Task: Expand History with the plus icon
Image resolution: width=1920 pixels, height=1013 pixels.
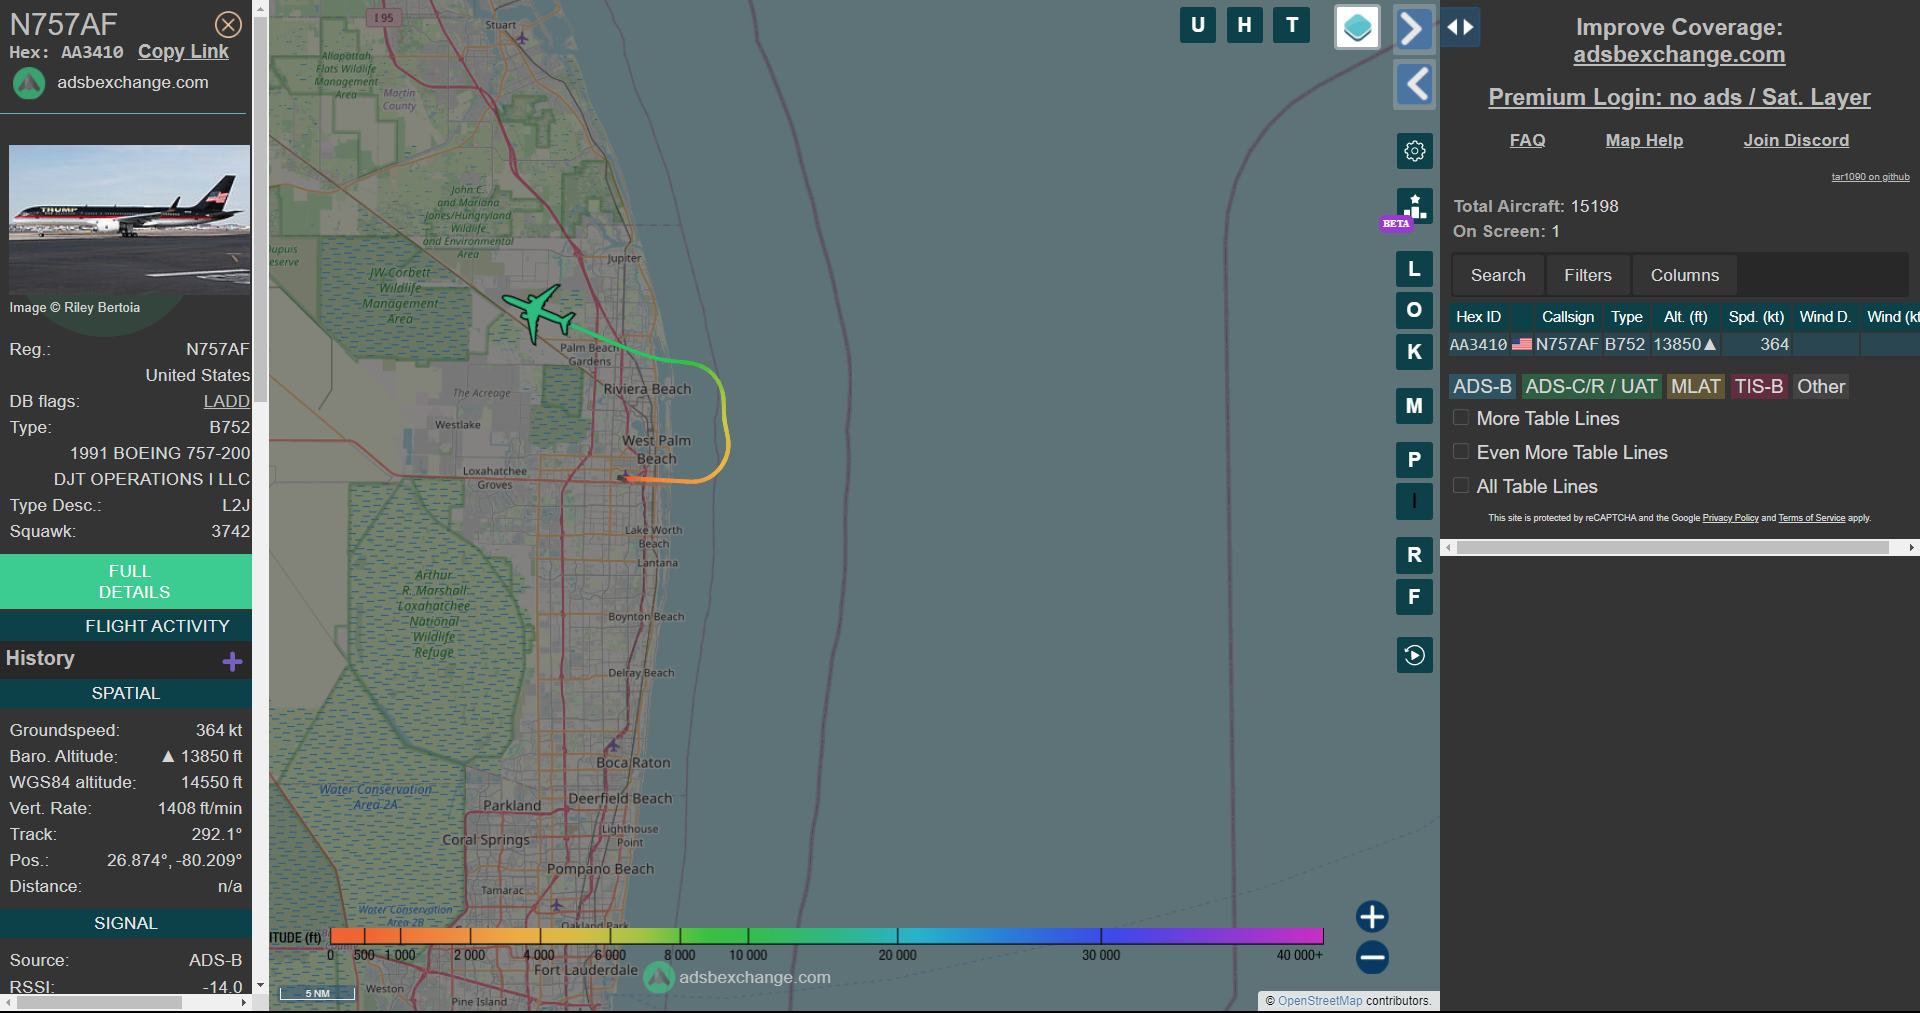Action: point(232,661)
